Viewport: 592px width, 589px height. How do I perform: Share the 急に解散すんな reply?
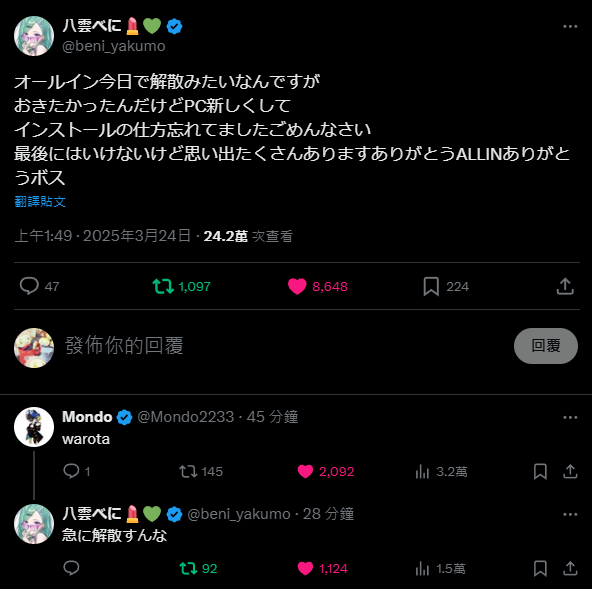(570, 568)
